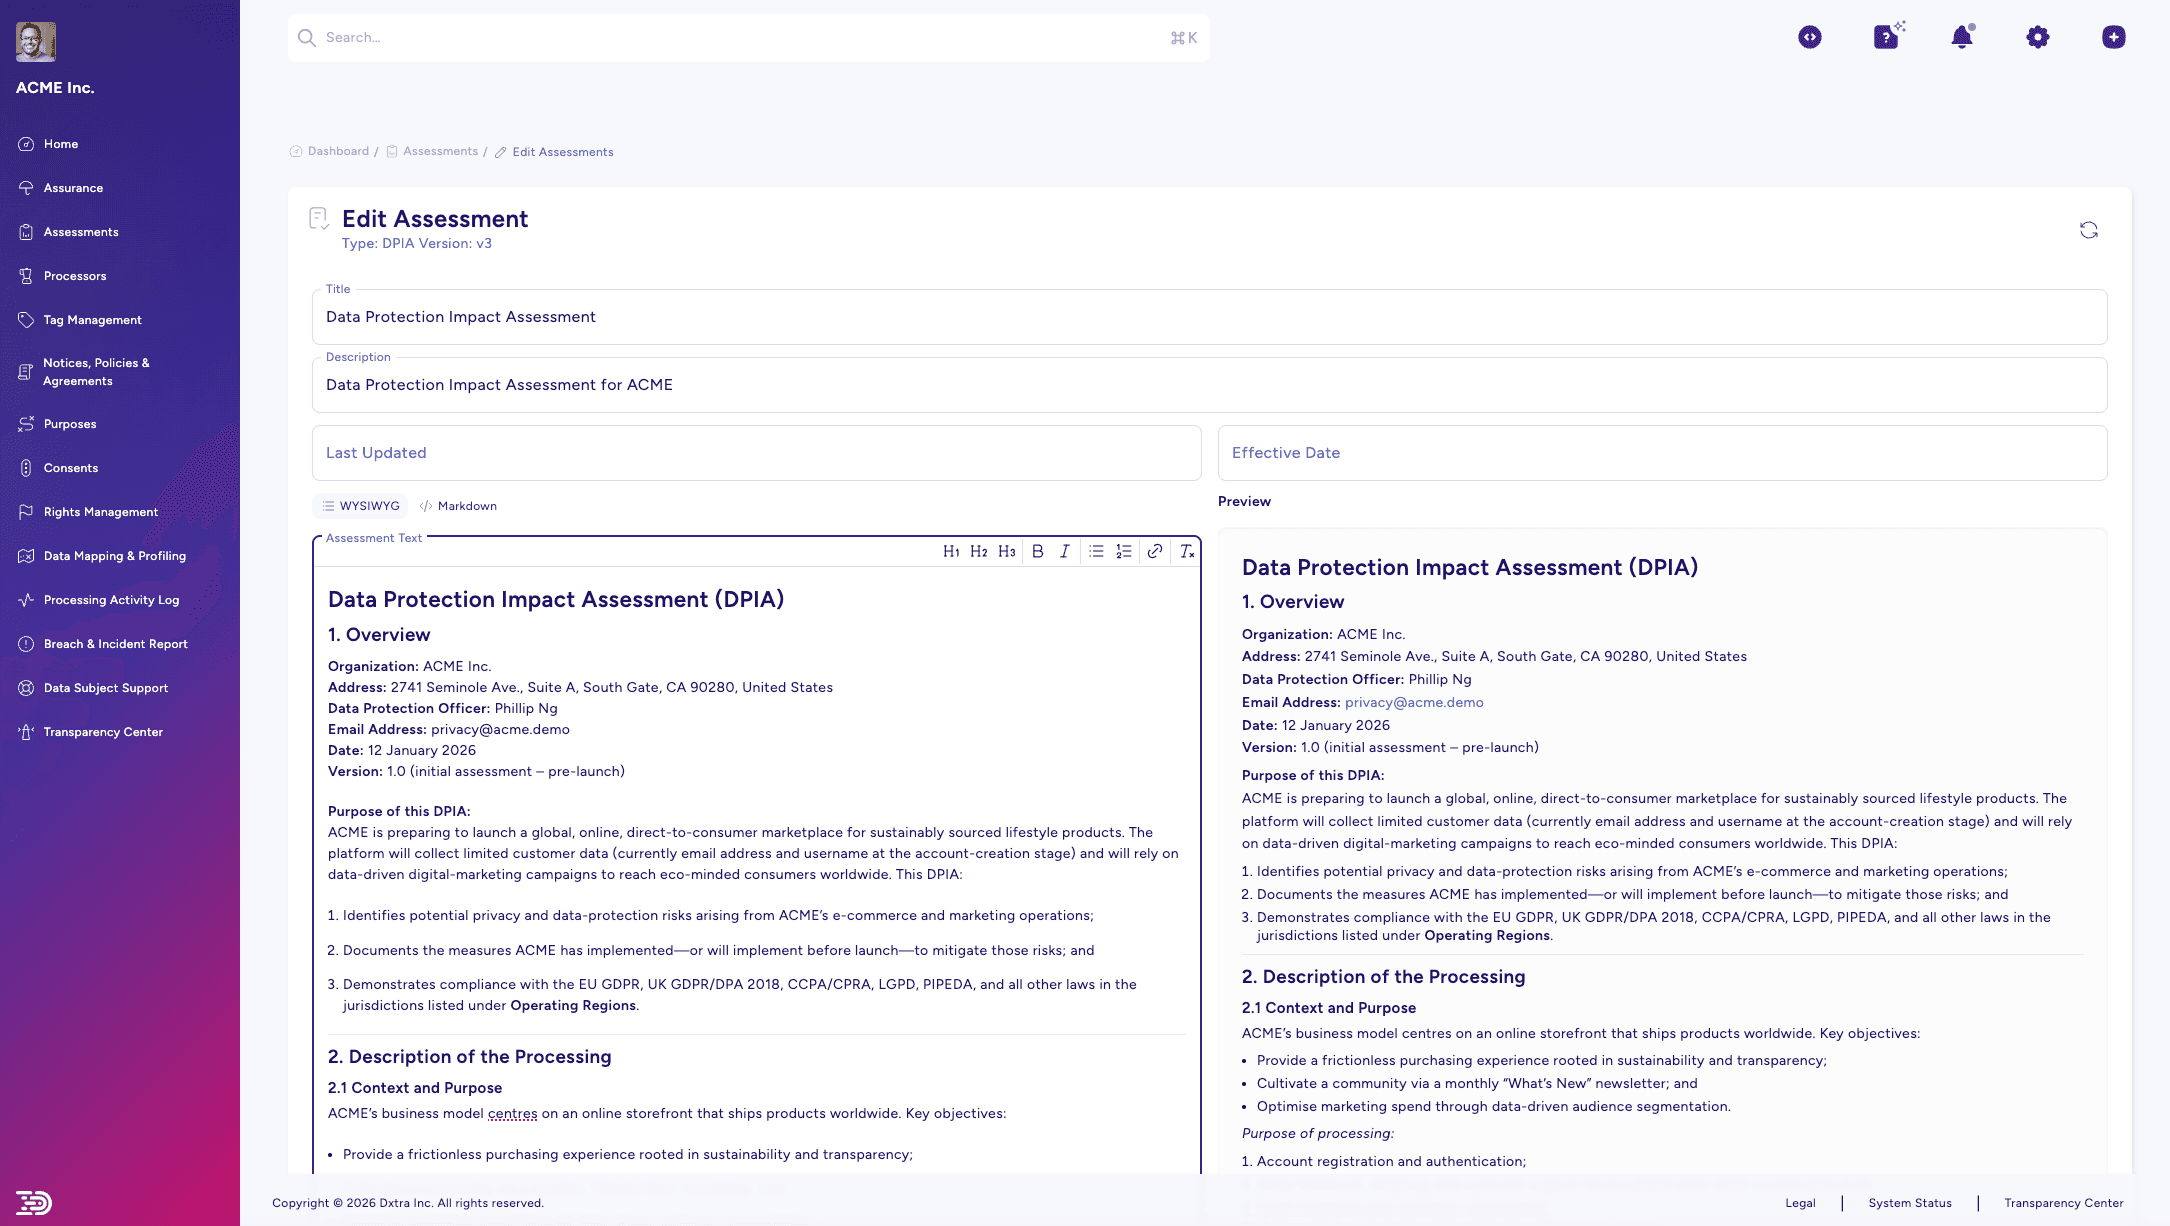Open Data Subject Support in the sidebar
The width and height of the screenshot is (2170, 1226).
click(105, 688)
